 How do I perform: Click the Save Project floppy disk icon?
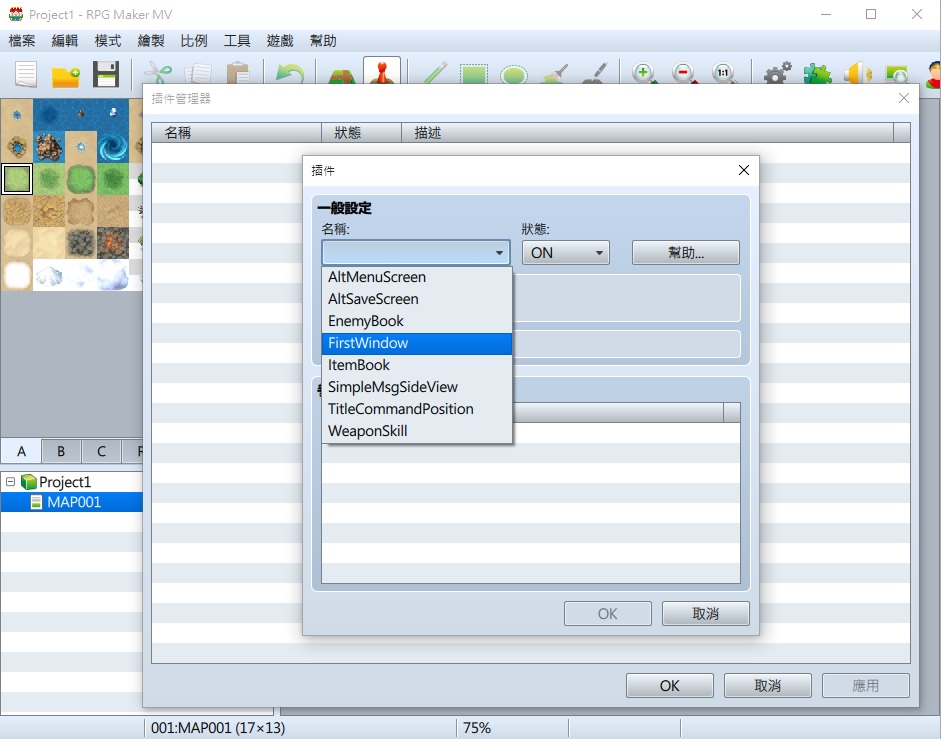[x=106, y=74]
